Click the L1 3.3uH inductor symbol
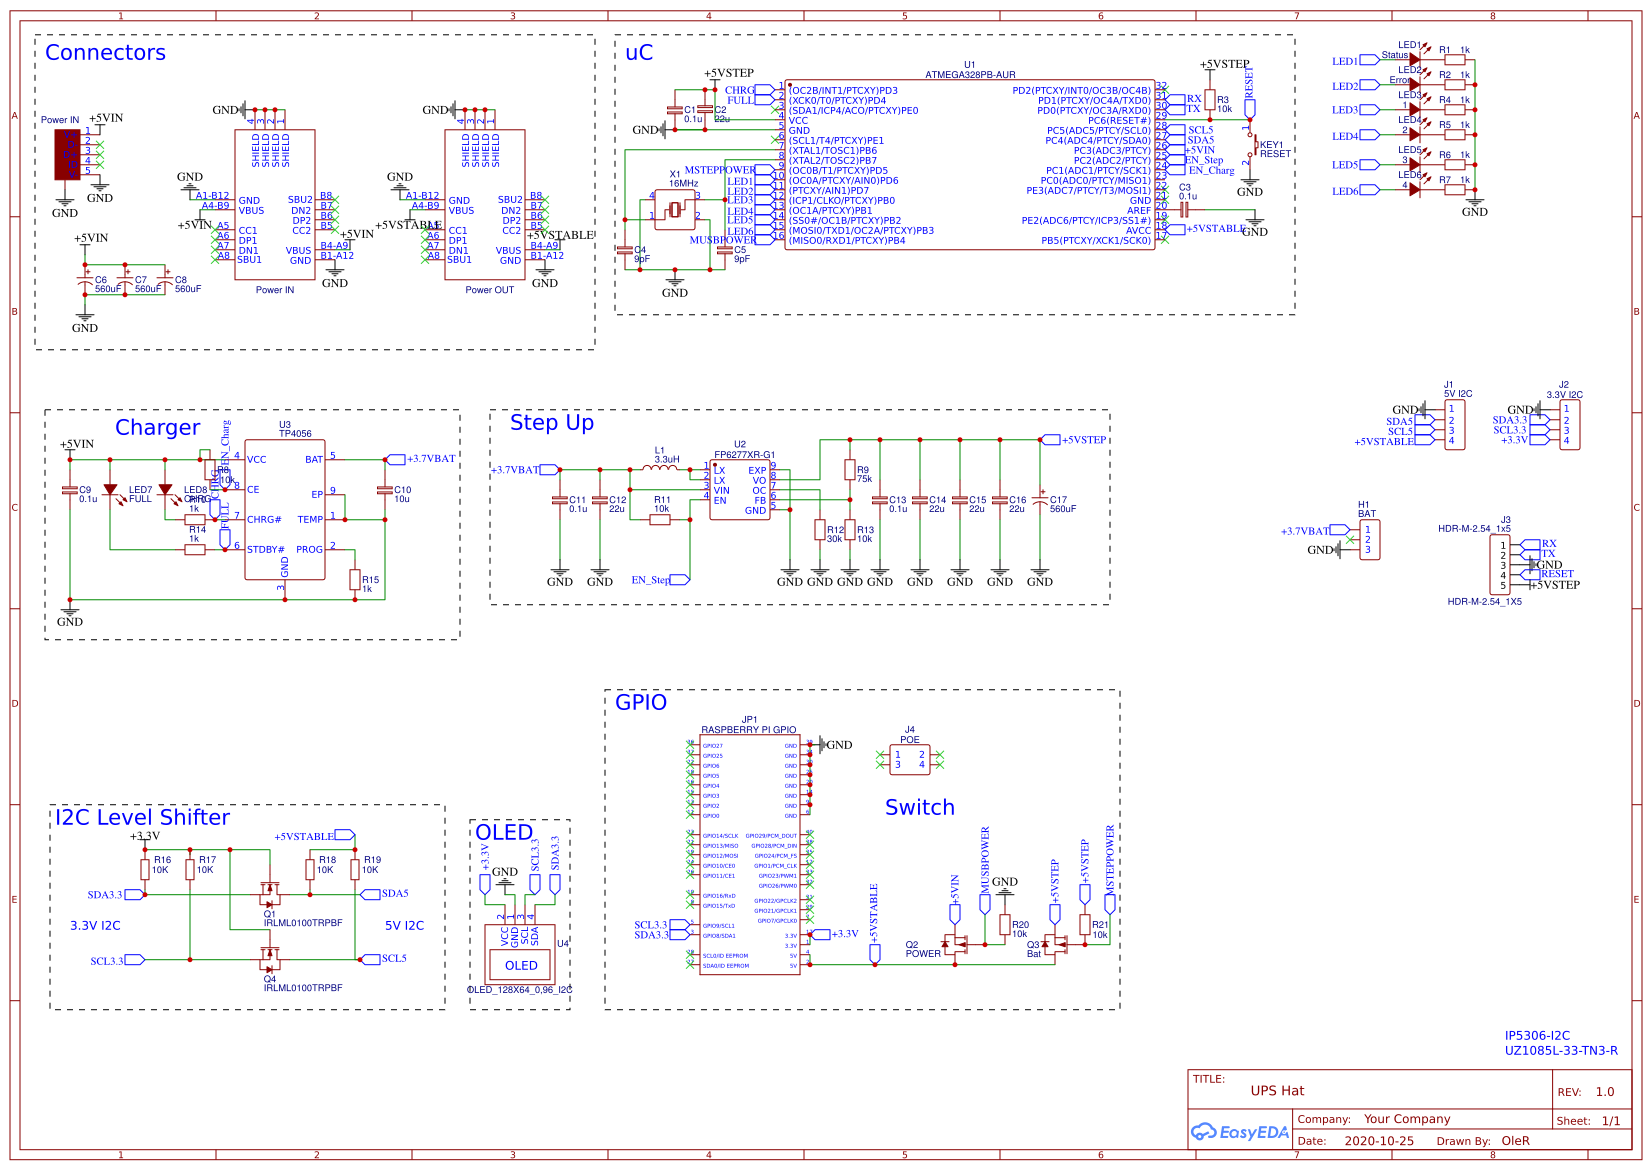1652x1170 pixels. click(x=659, y=468)
